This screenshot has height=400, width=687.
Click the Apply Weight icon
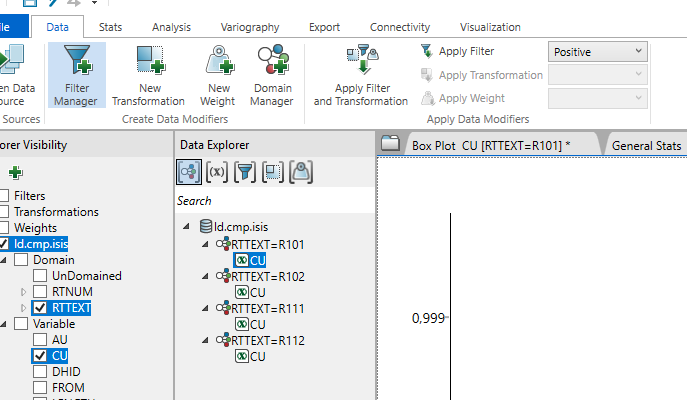[428, 98]
